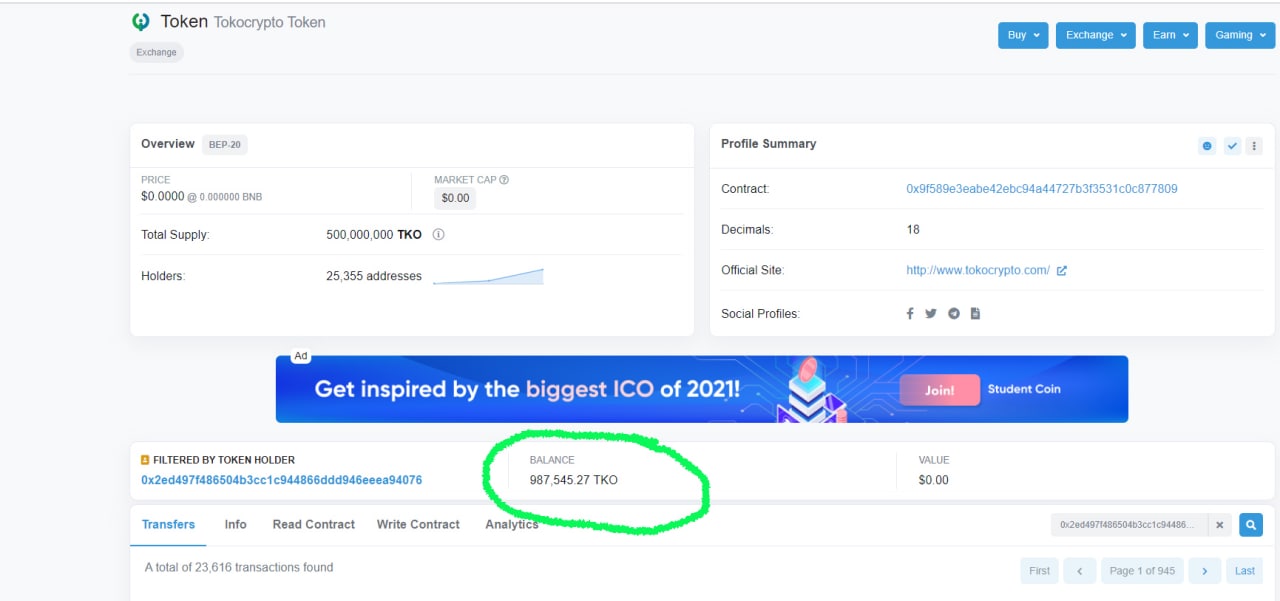Click the Tokocrypto token logo icon
1280x601 pixels.
pyautogui.click(x=141, y=22)
